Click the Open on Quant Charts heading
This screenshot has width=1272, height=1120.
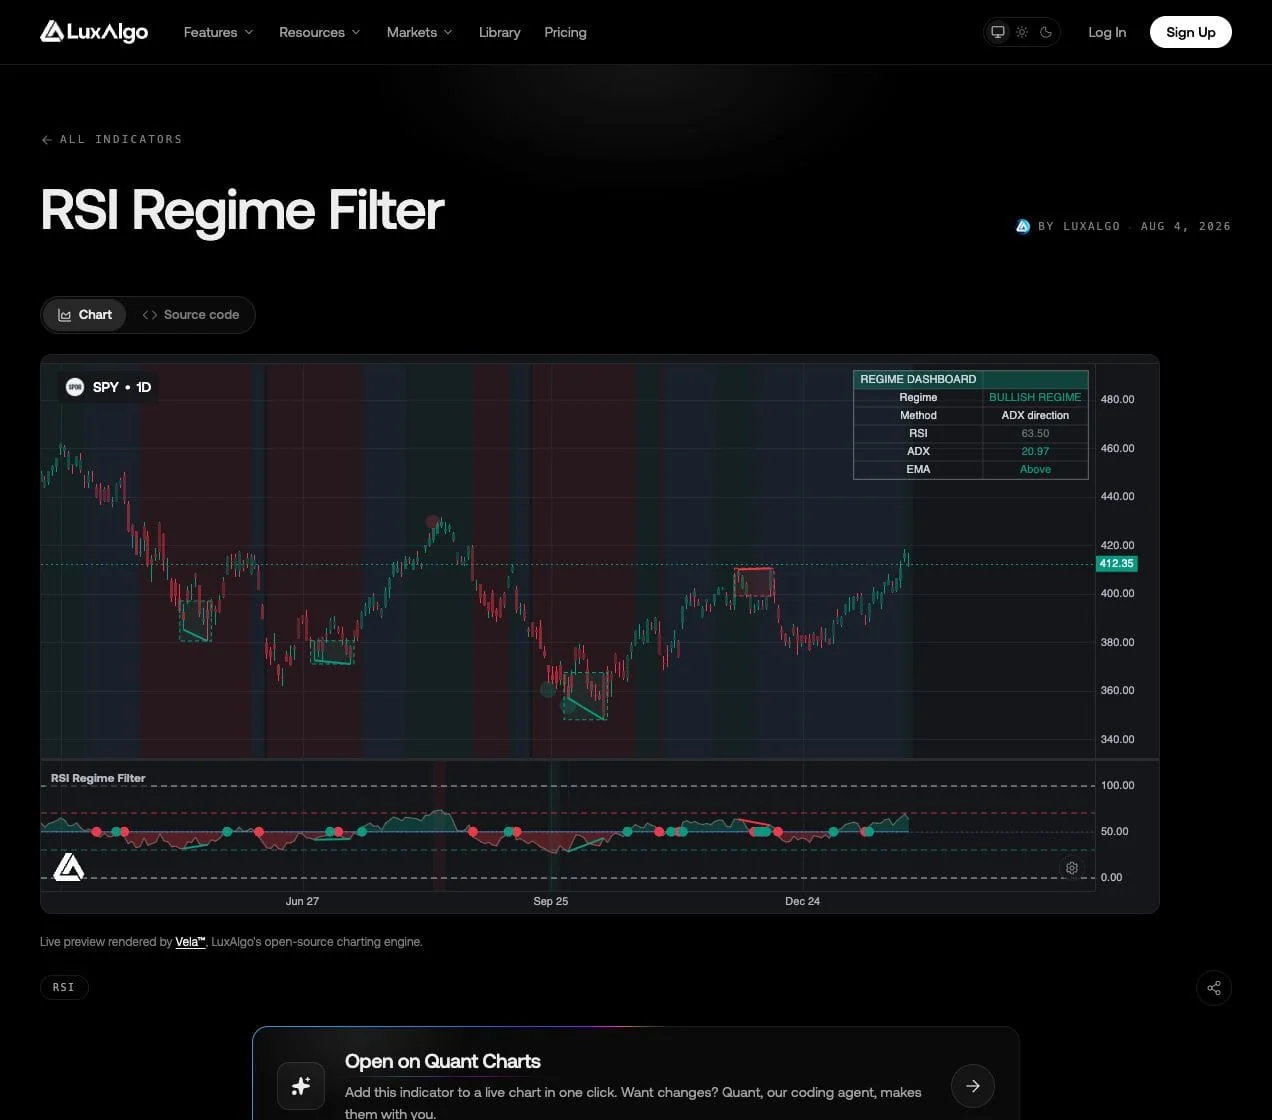tap(443, 1061)
